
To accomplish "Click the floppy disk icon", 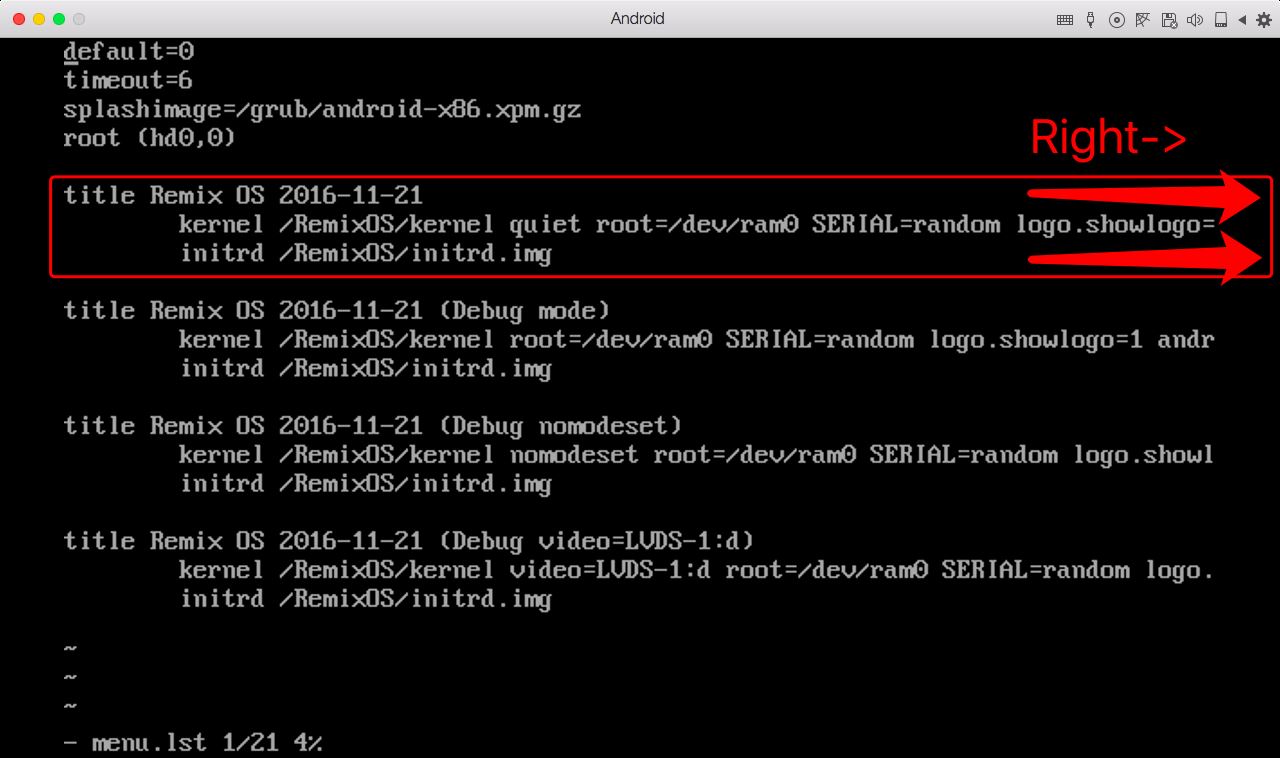I will [x=1168, y=19].
